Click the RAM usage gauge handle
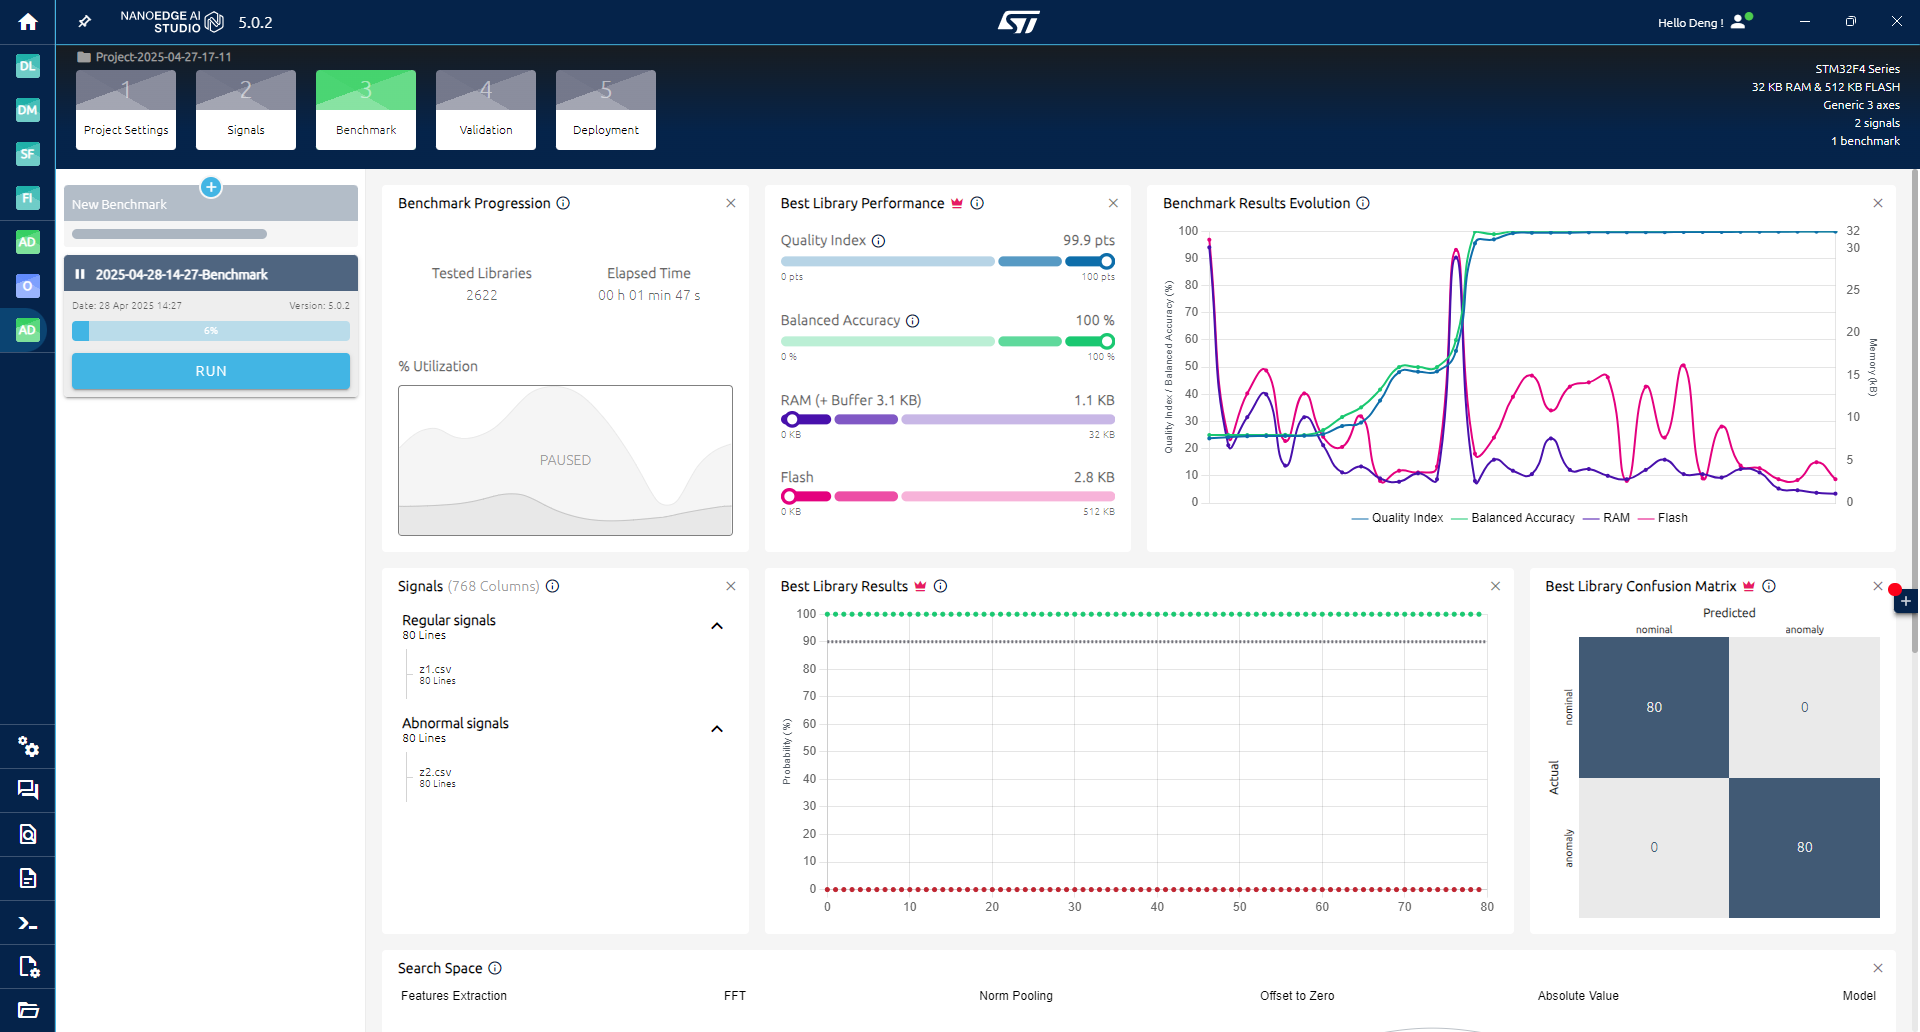 tap(791, 419)
